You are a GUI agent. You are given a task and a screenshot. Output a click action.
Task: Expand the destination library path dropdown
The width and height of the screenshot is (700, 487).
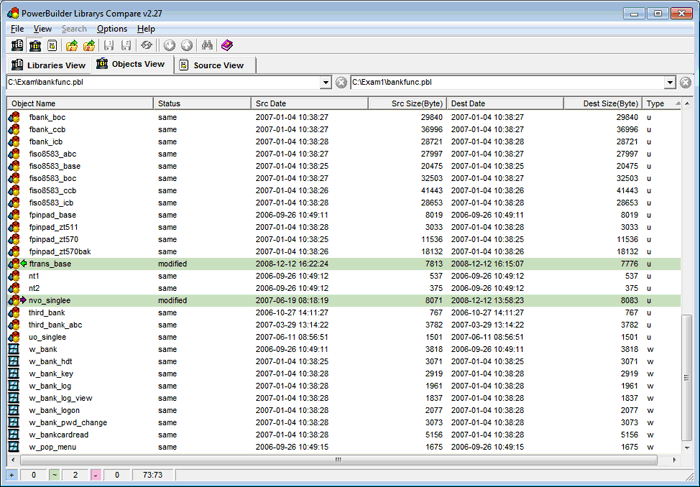click(x=669, y=82)
